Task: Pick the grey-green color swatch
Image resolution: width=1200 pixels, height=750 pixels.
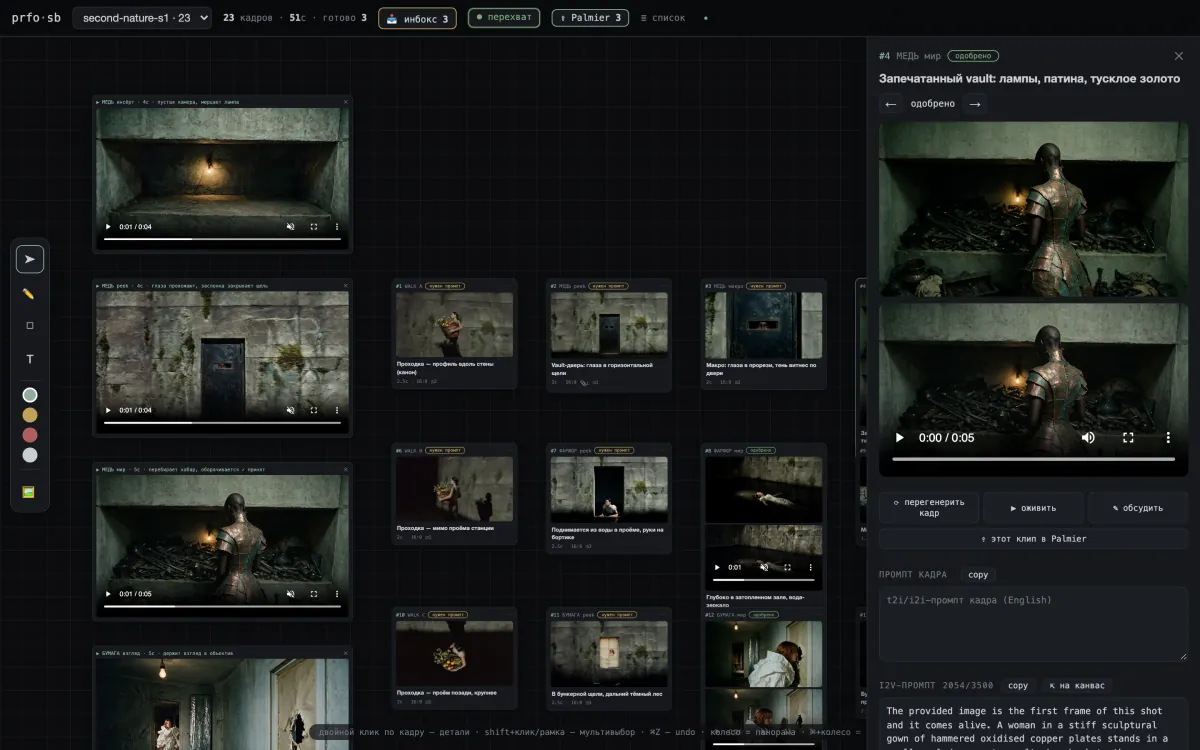Action: pyautogui.click(x=30, y=395)
